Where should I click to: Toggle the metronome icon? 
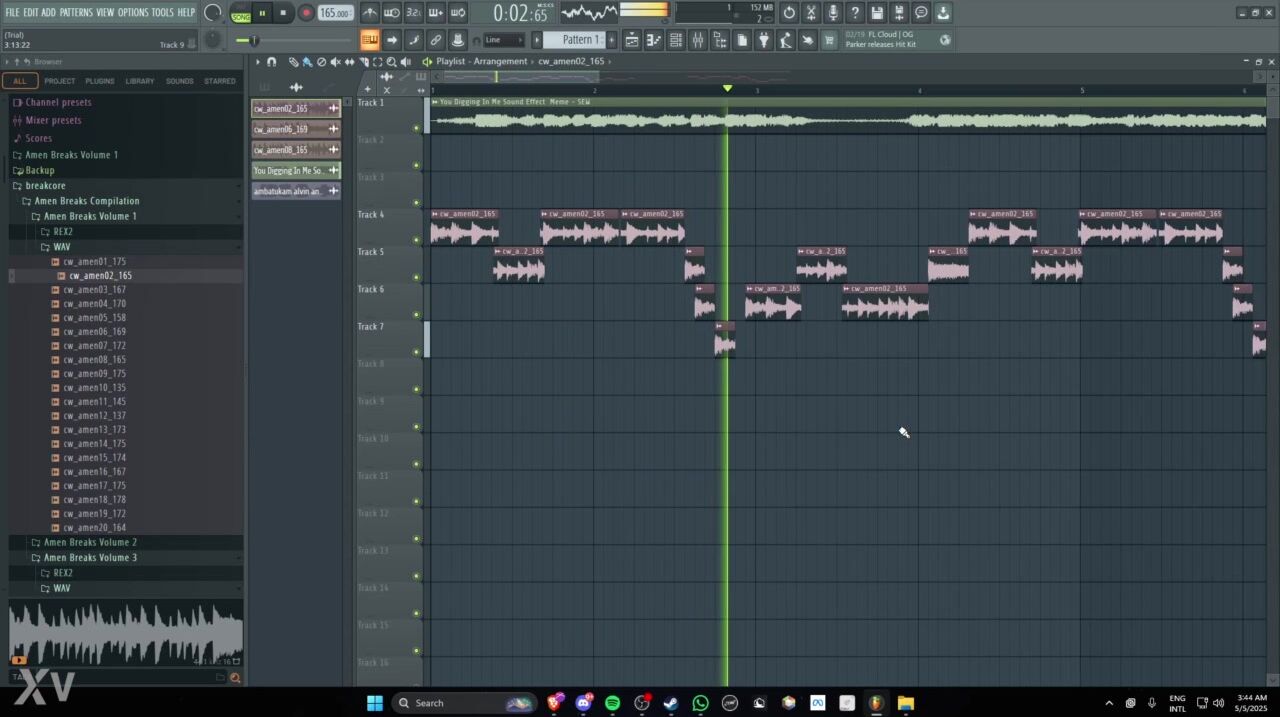[x=370, y=13]
